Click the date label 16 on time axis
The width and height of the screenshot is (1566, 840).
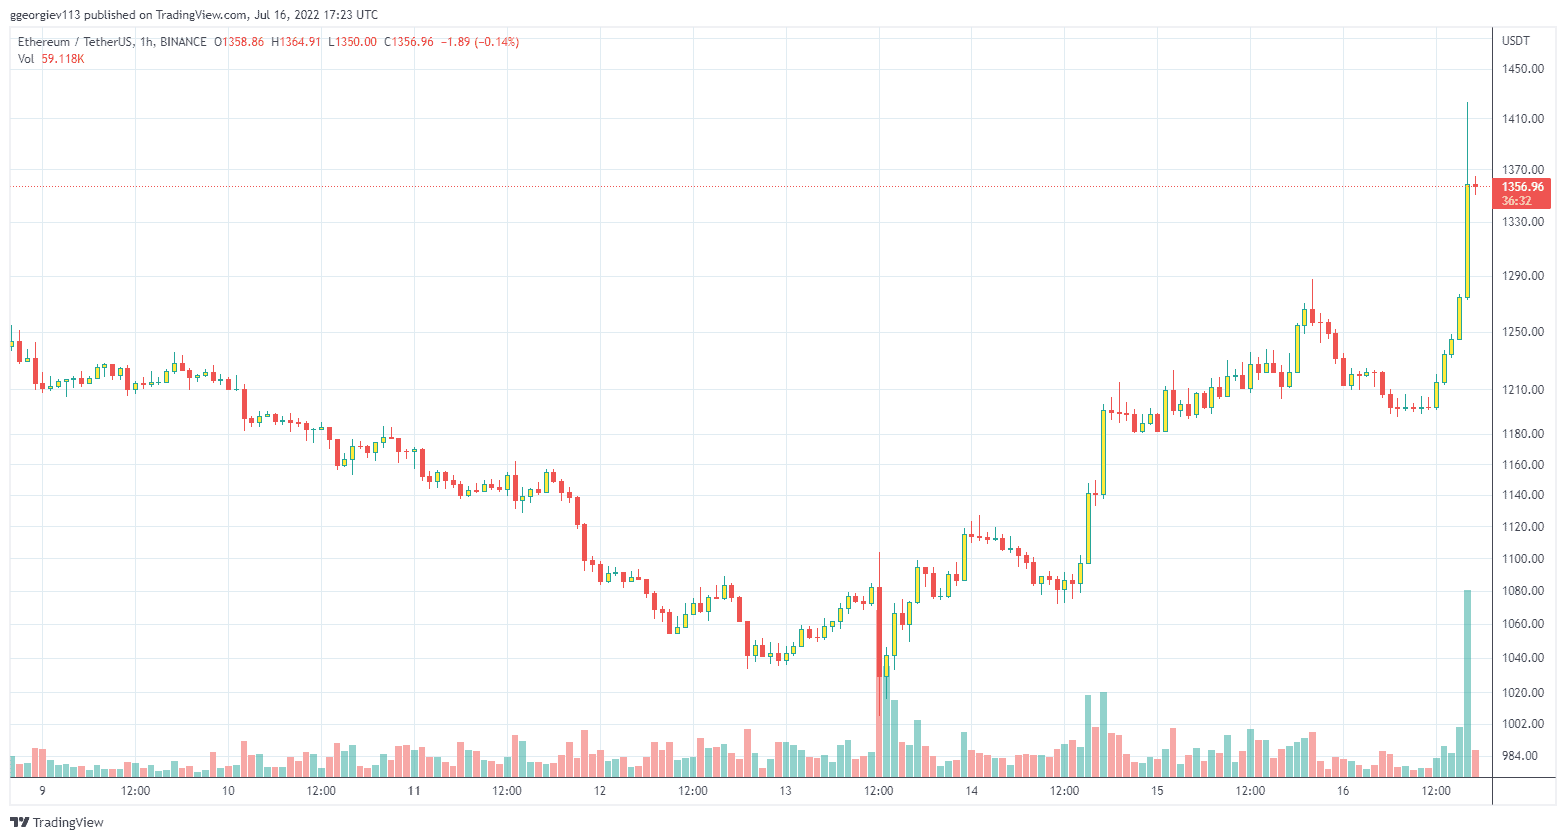(x=1343, y=791)
